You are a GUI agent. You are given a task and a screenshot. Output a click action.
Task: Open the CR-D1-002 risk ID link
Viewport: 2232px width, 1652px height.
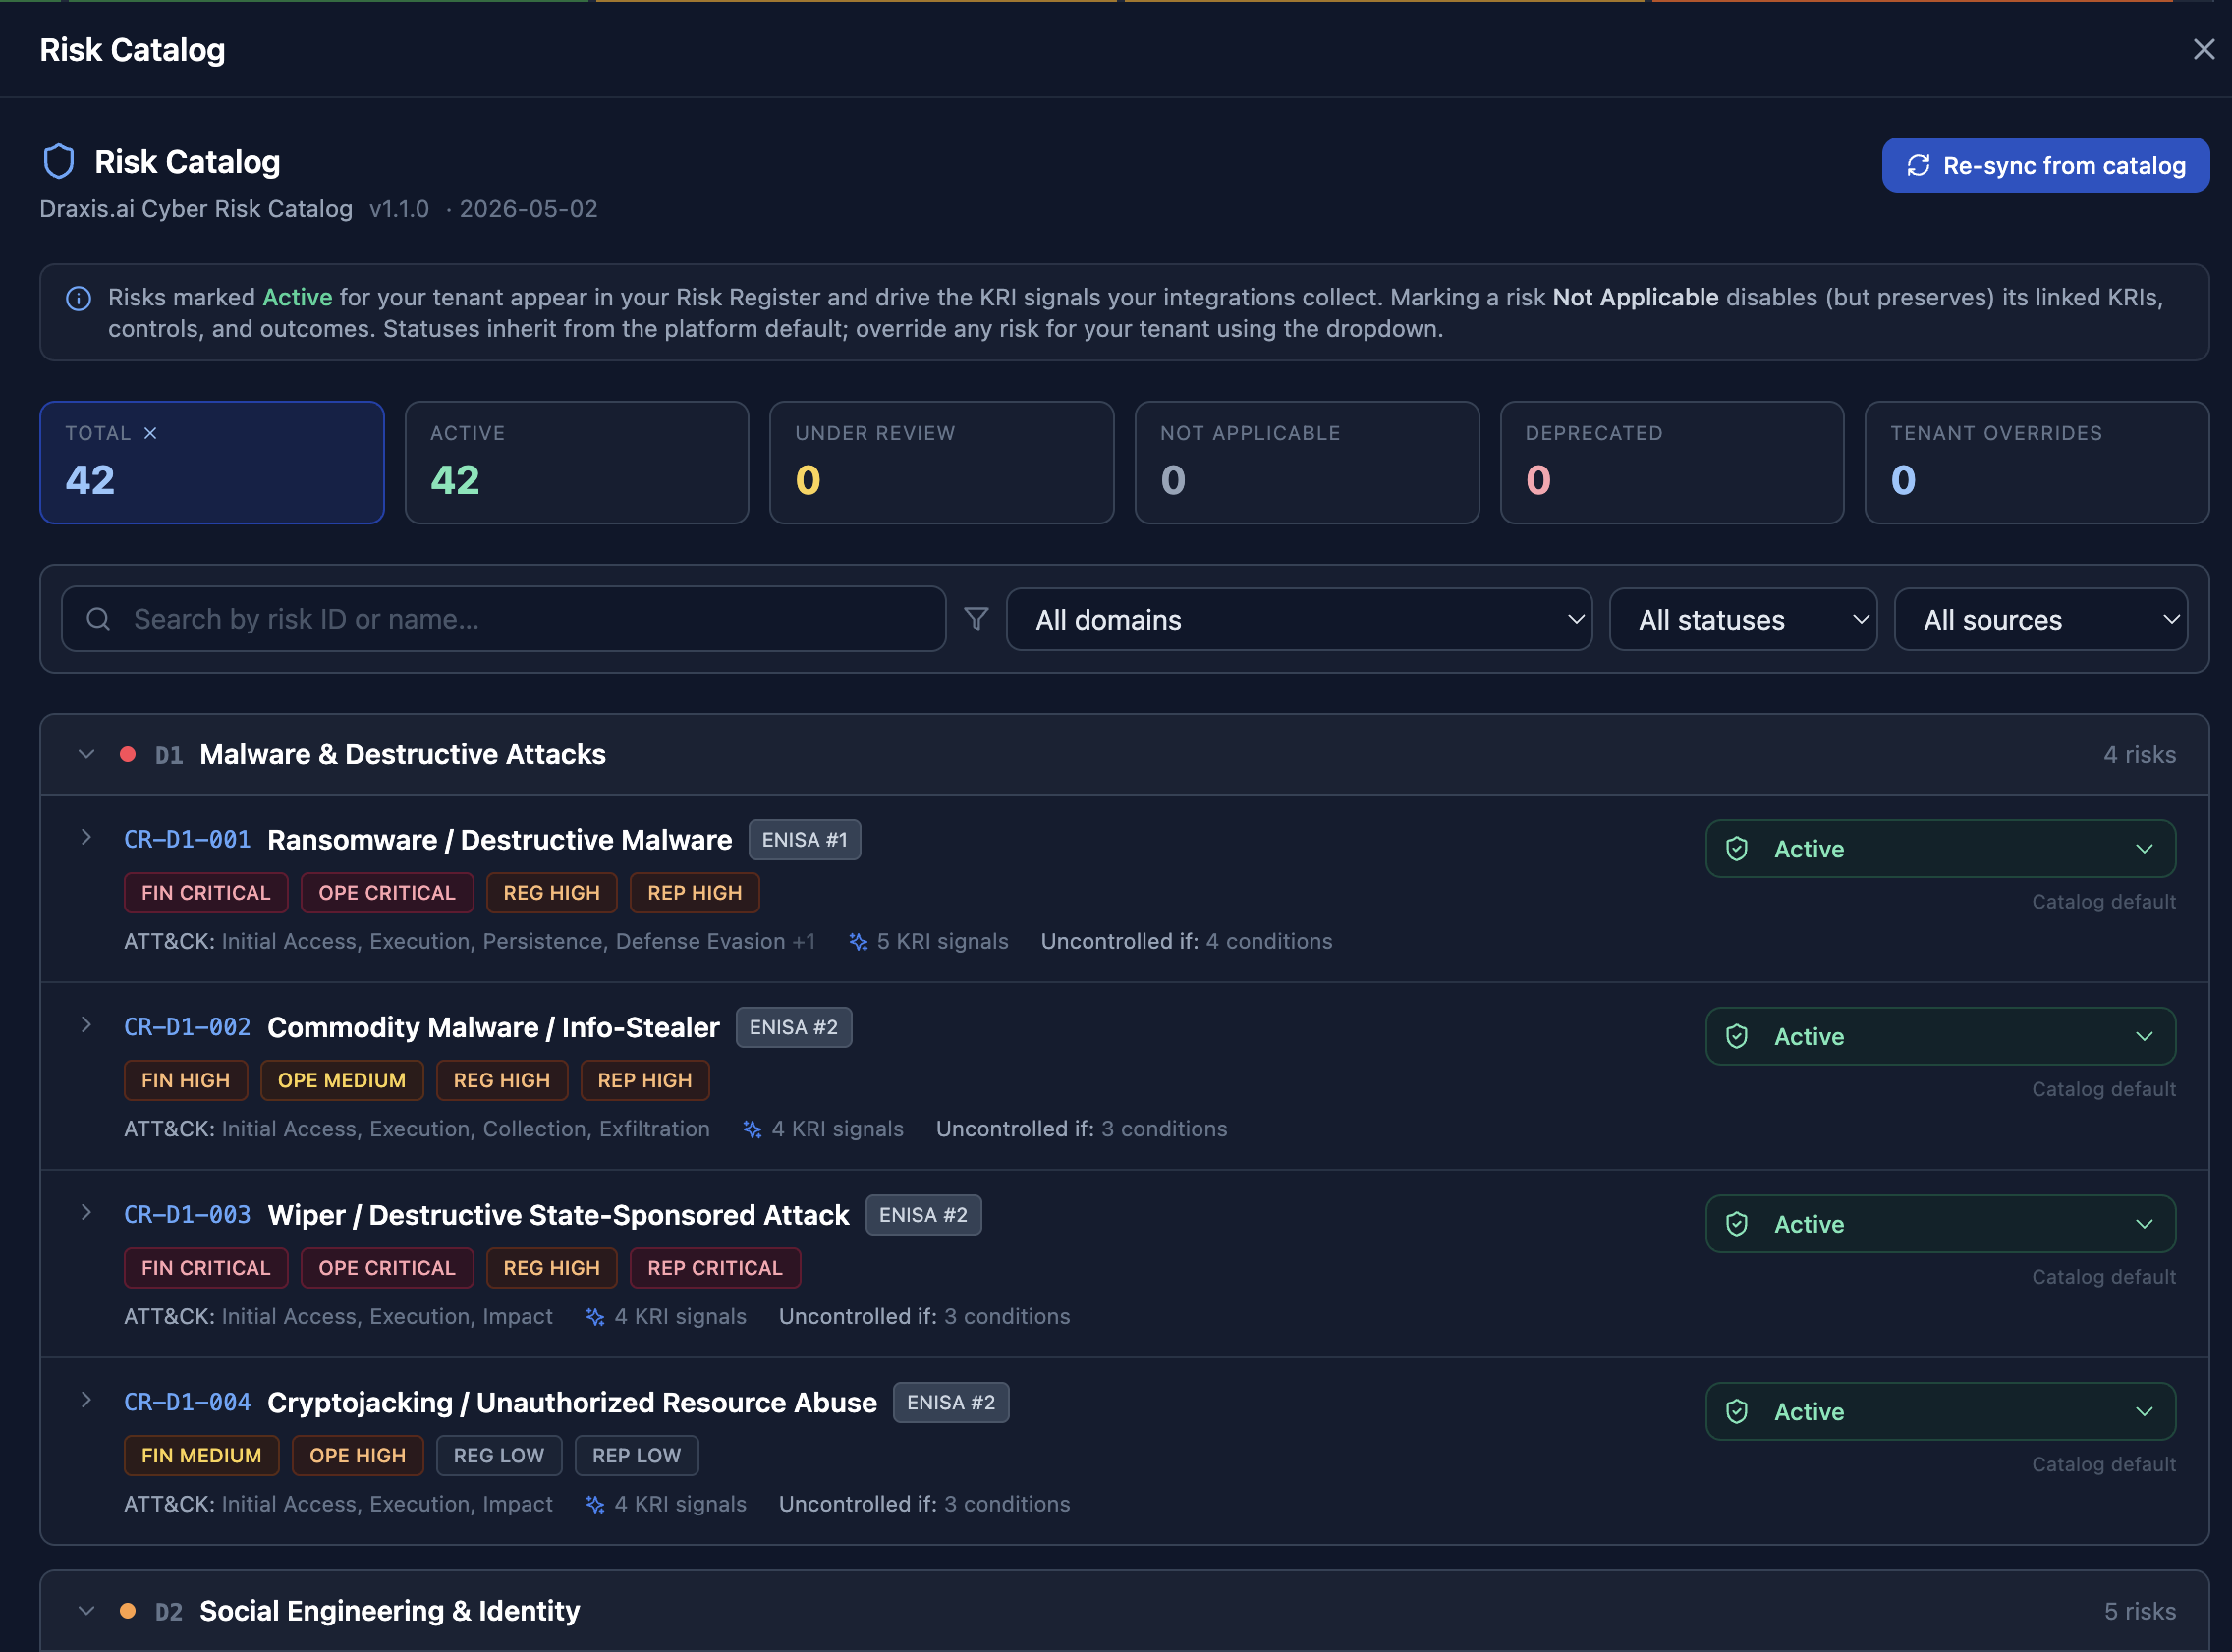[x=187, y=1027]
